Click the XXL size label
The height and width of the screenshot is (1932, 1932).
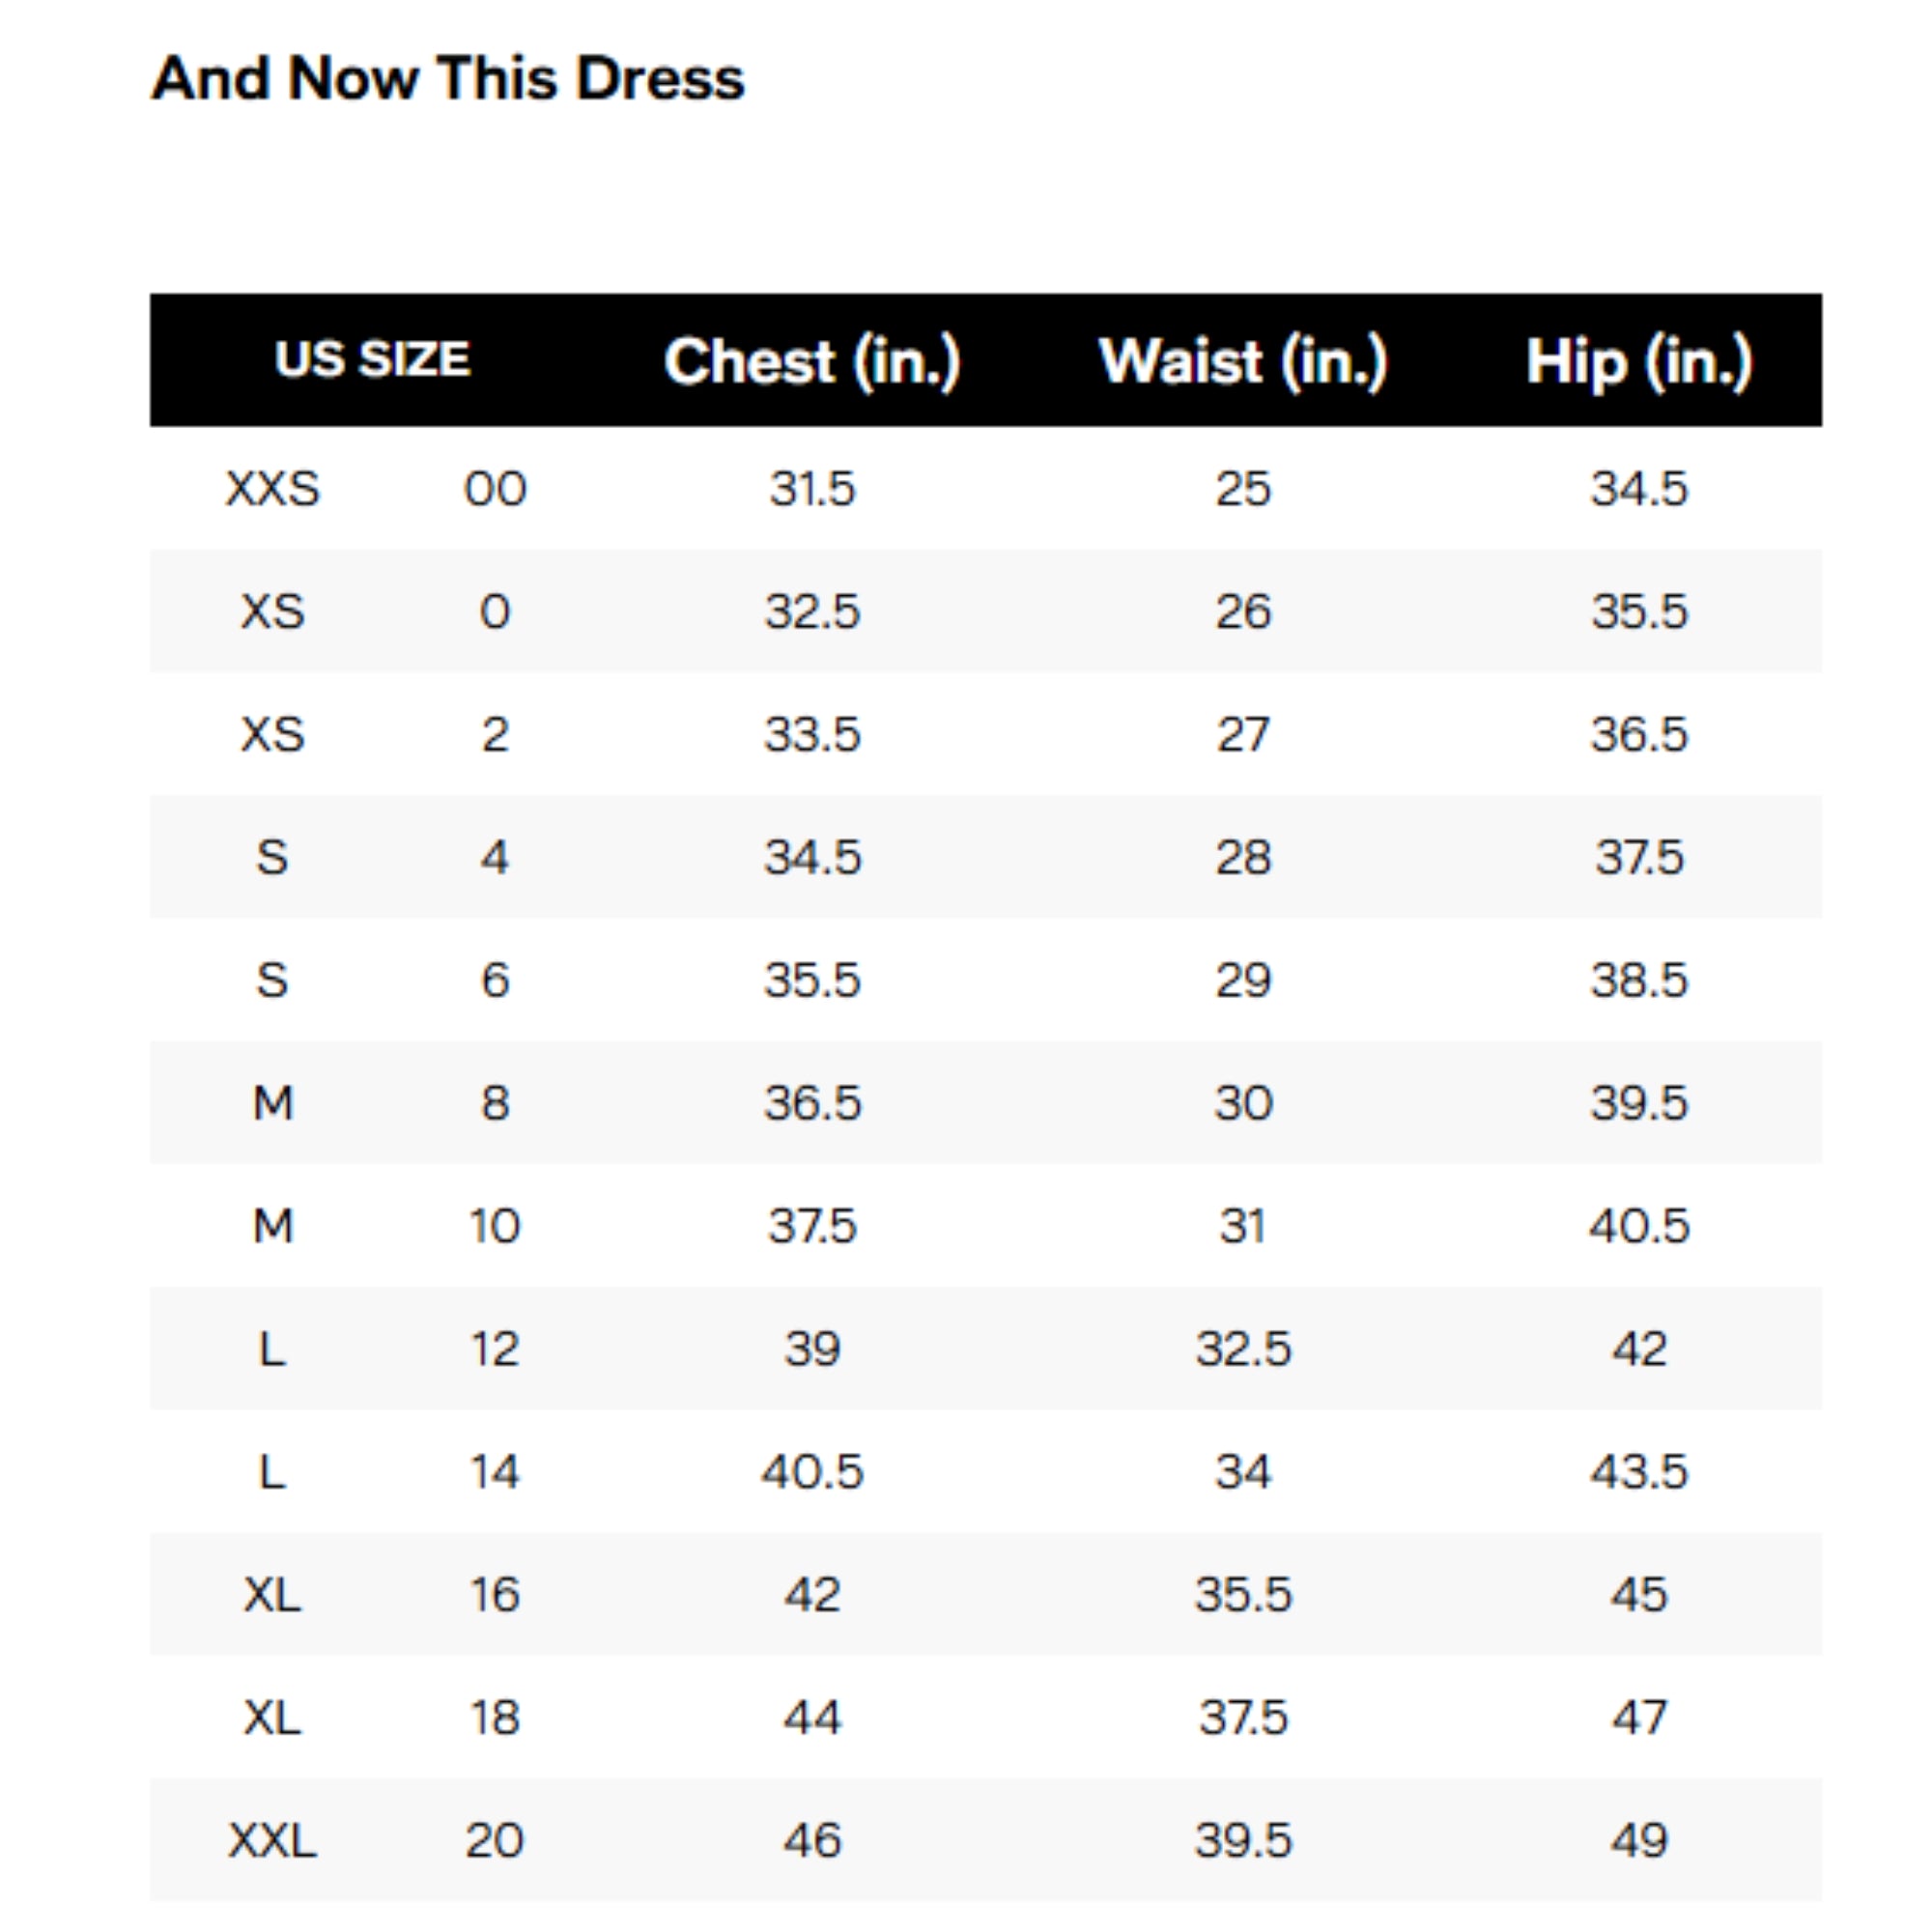[272, 1840]
